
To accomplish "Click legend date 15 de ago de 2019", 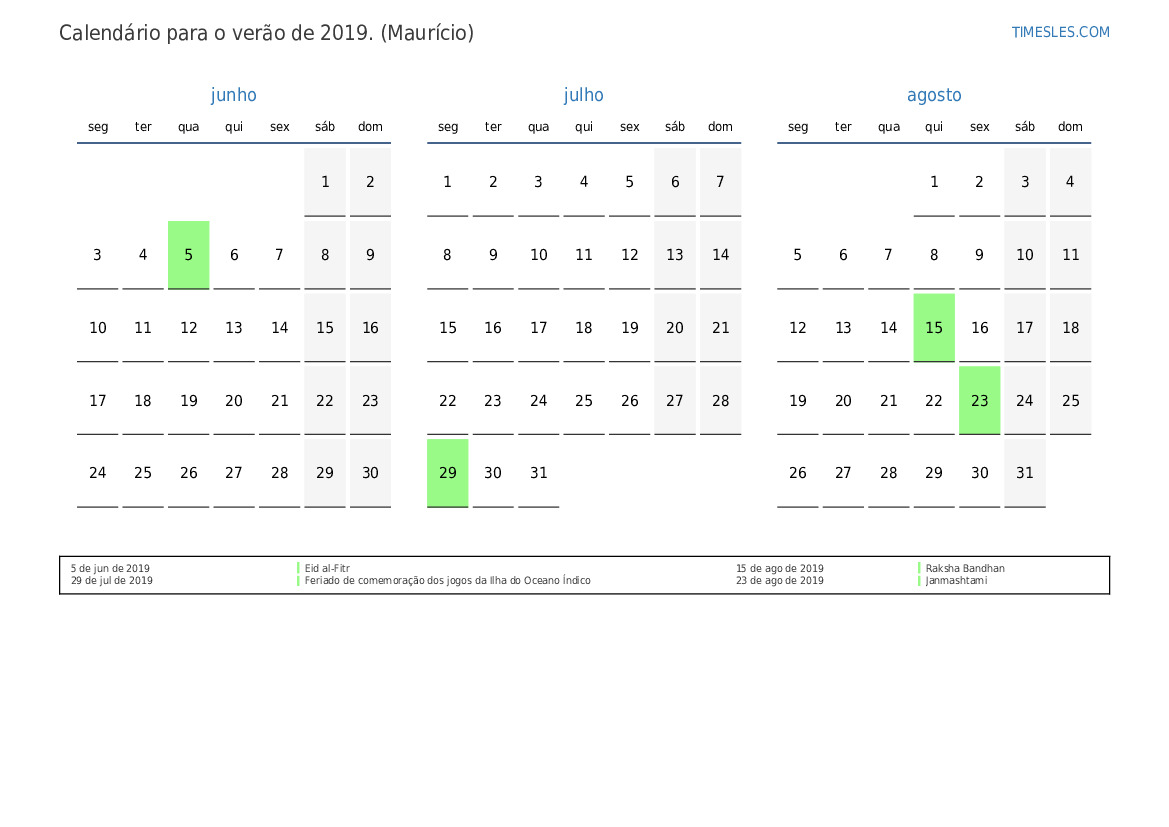I will 780,568.
